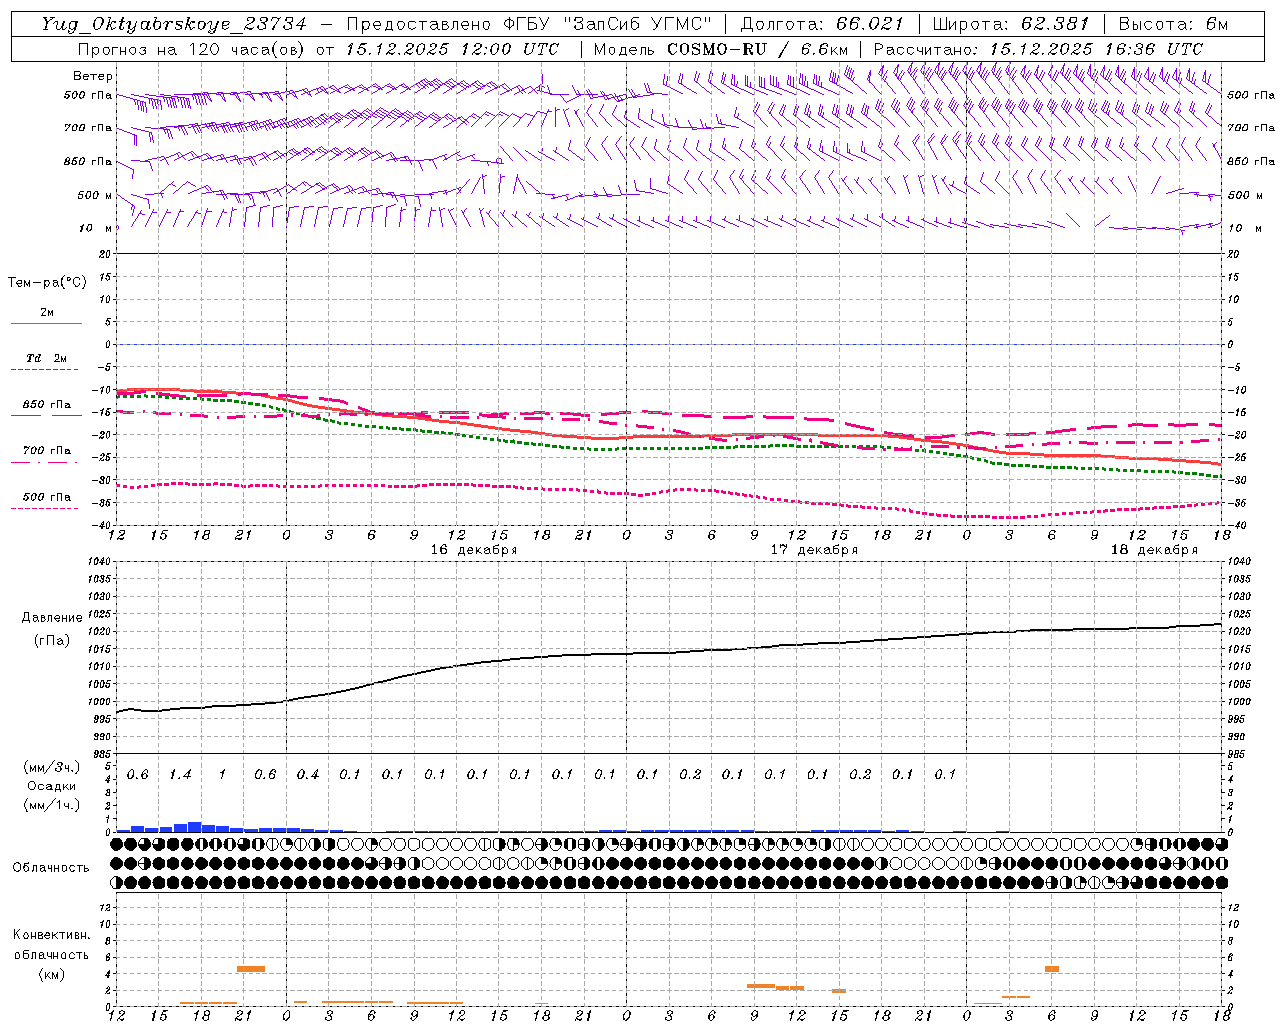Click the '(мм/3ч.)' precipitation units label
The height and width of the screenshot is (1024, 1280).
[50, 767]
